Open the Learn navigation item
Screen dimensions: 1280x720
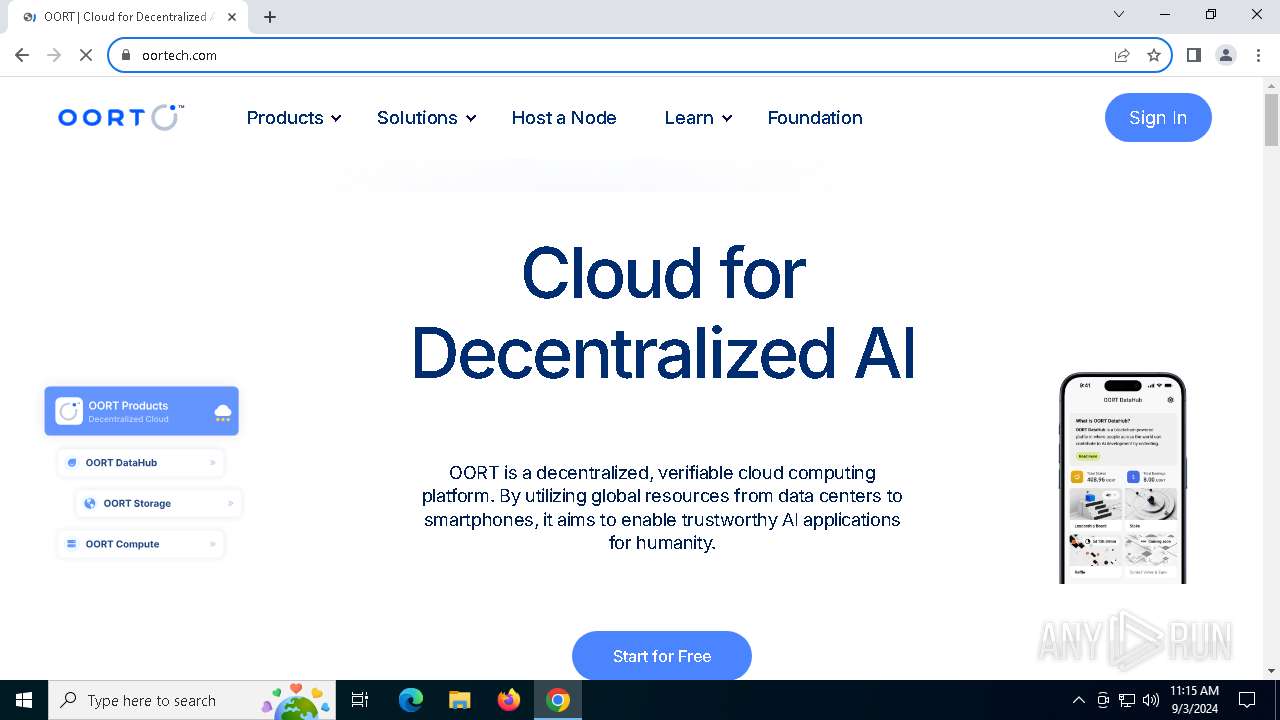click(689, 118)
